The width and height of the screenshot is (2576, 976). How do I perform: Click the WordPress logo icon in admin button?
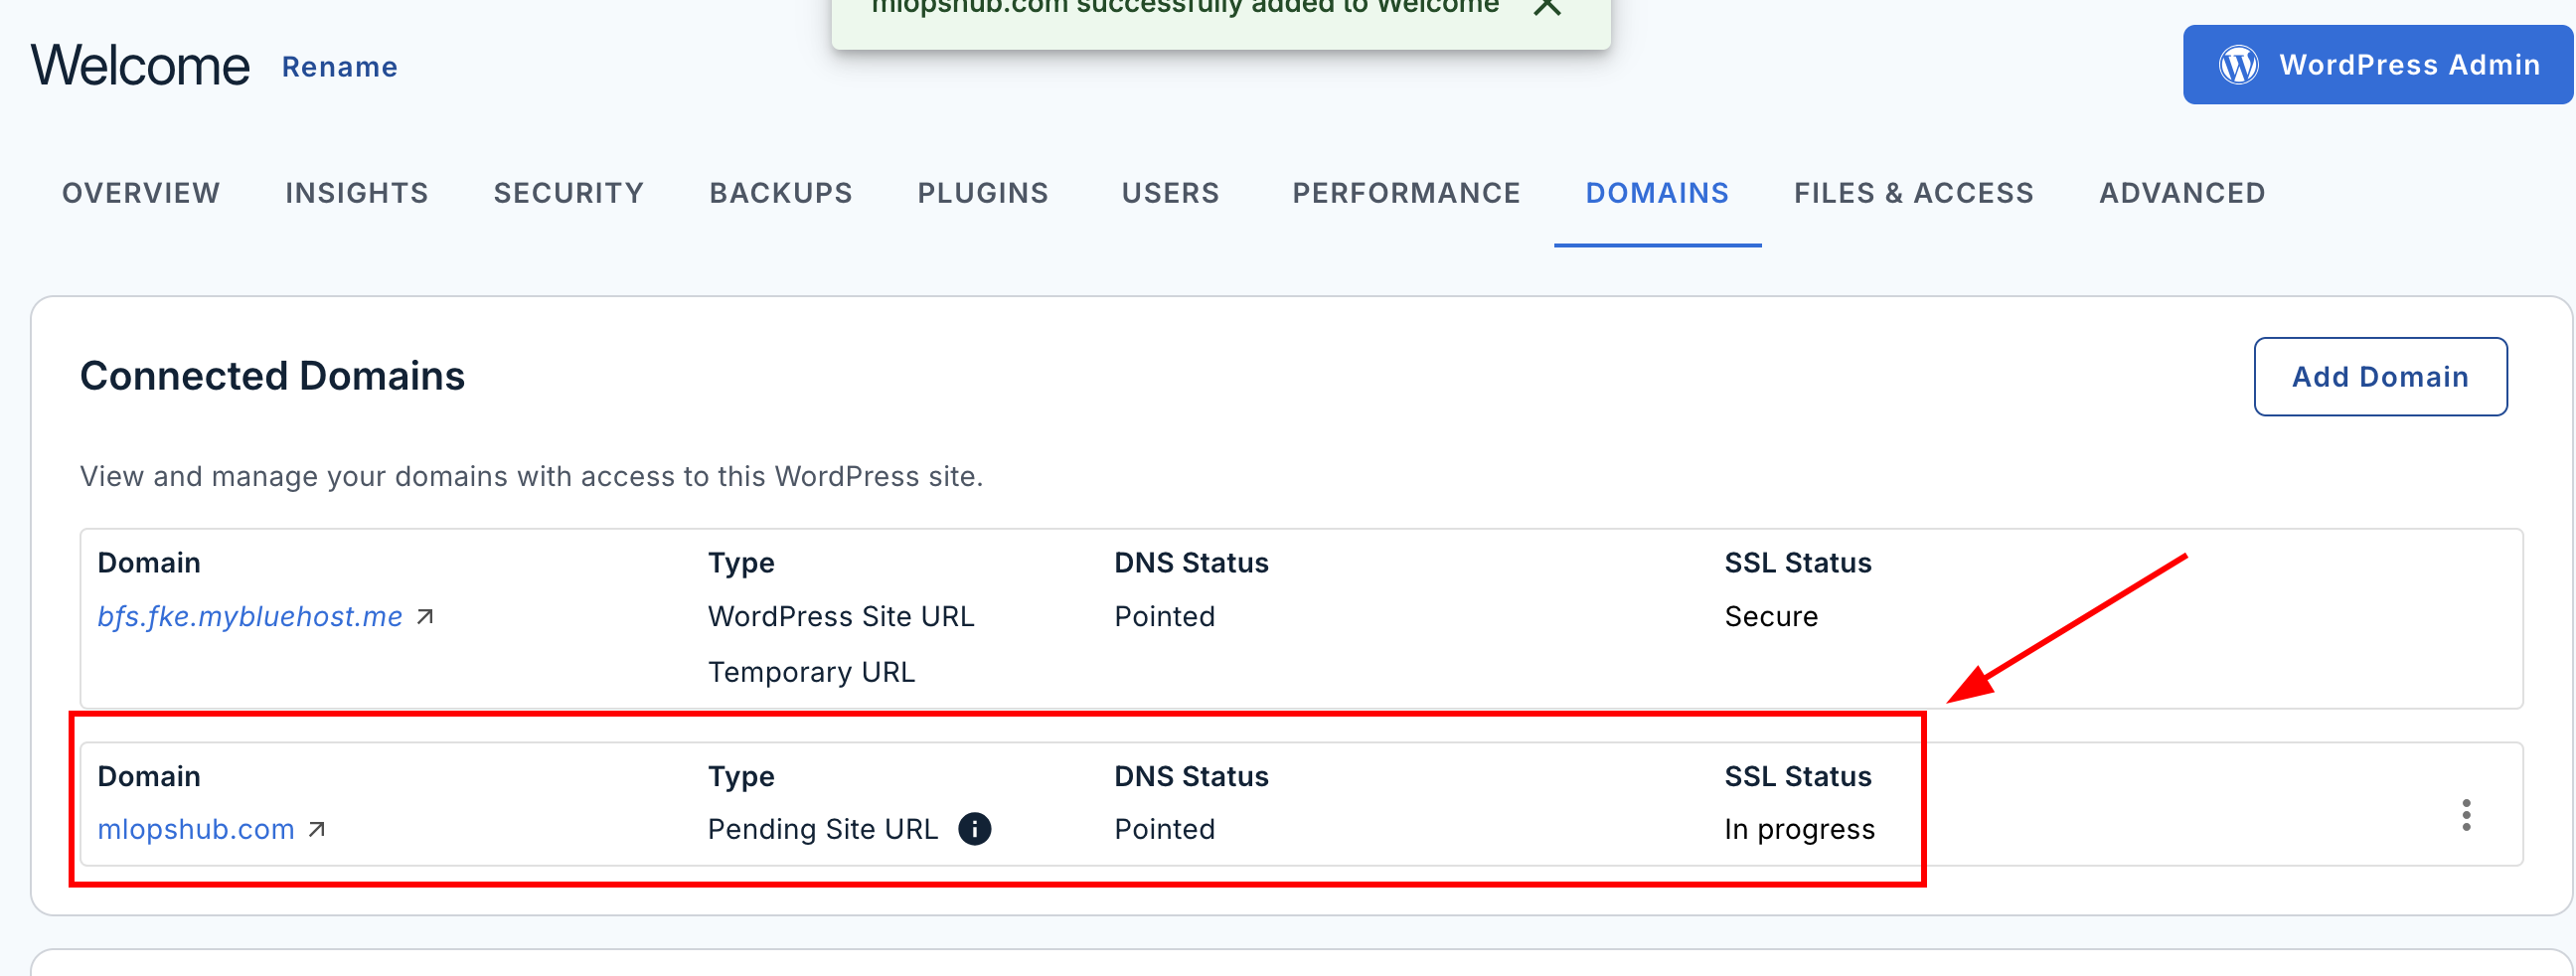[x=2238, y=65]
